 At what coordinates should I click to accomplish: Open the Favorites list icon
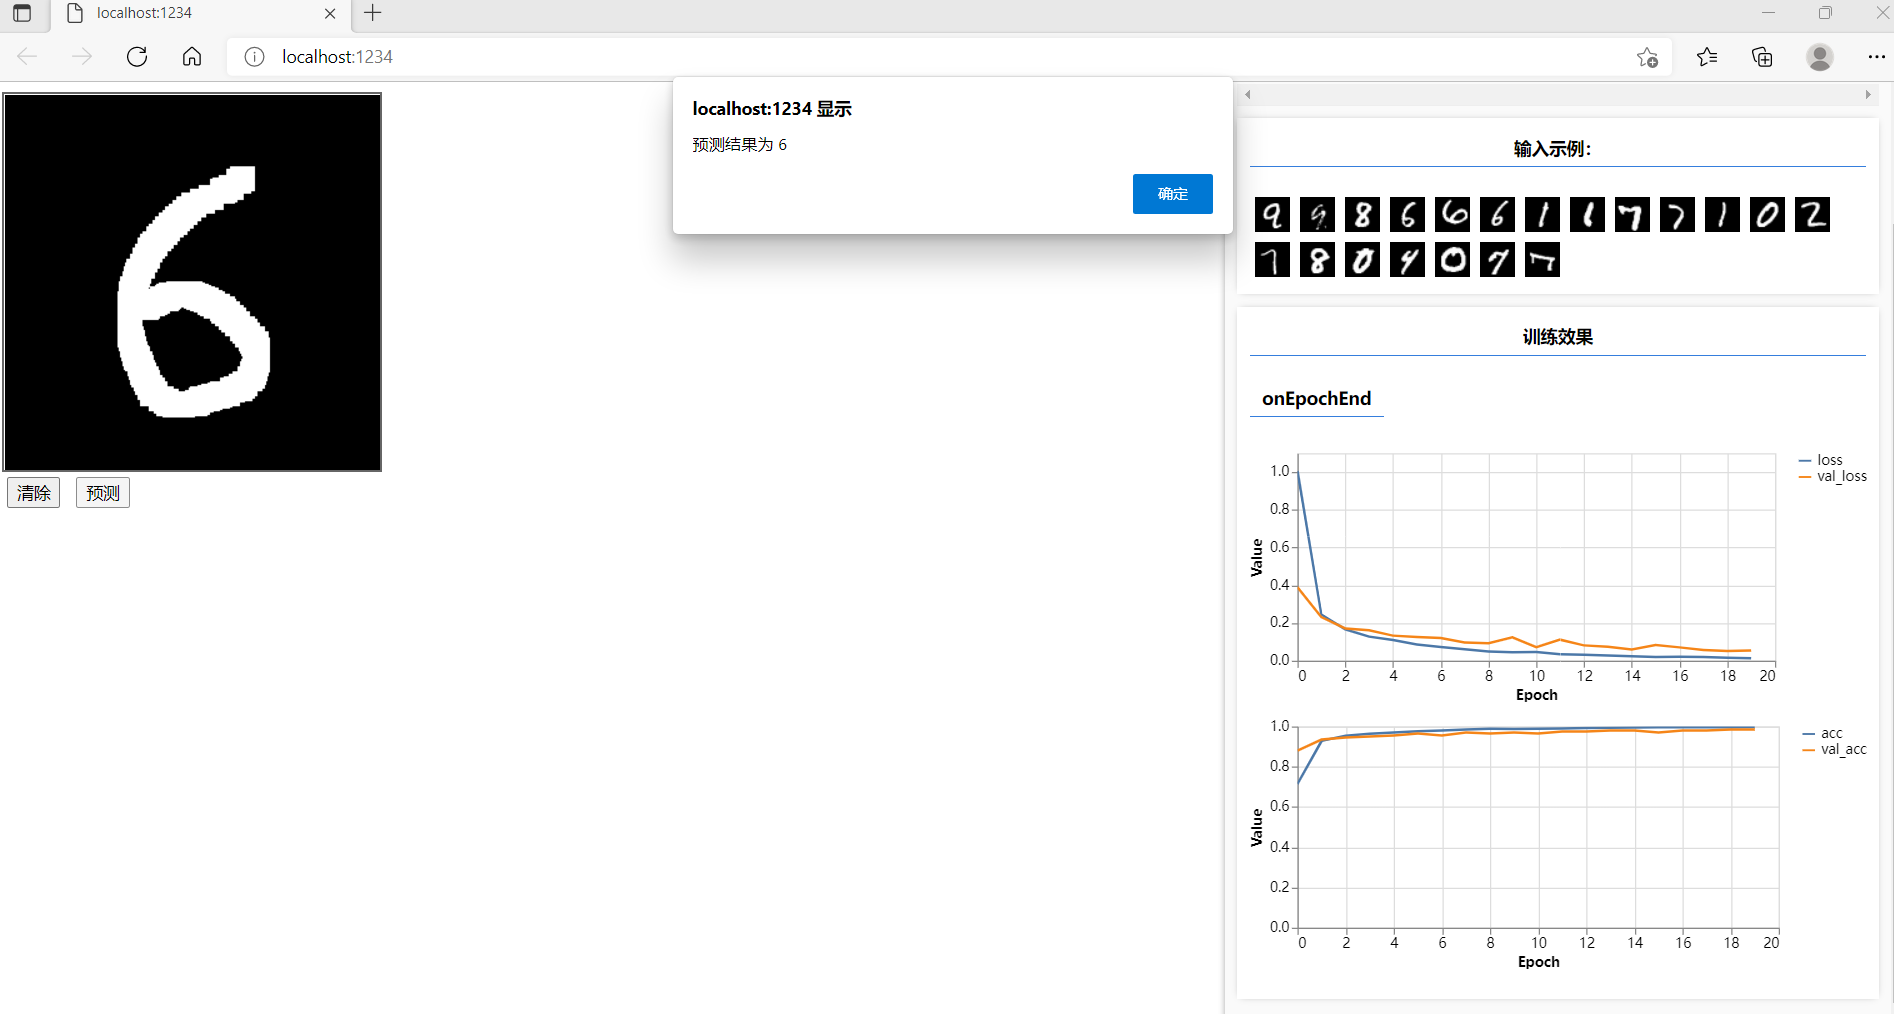pyautogui.click(x=1707, y=57)
